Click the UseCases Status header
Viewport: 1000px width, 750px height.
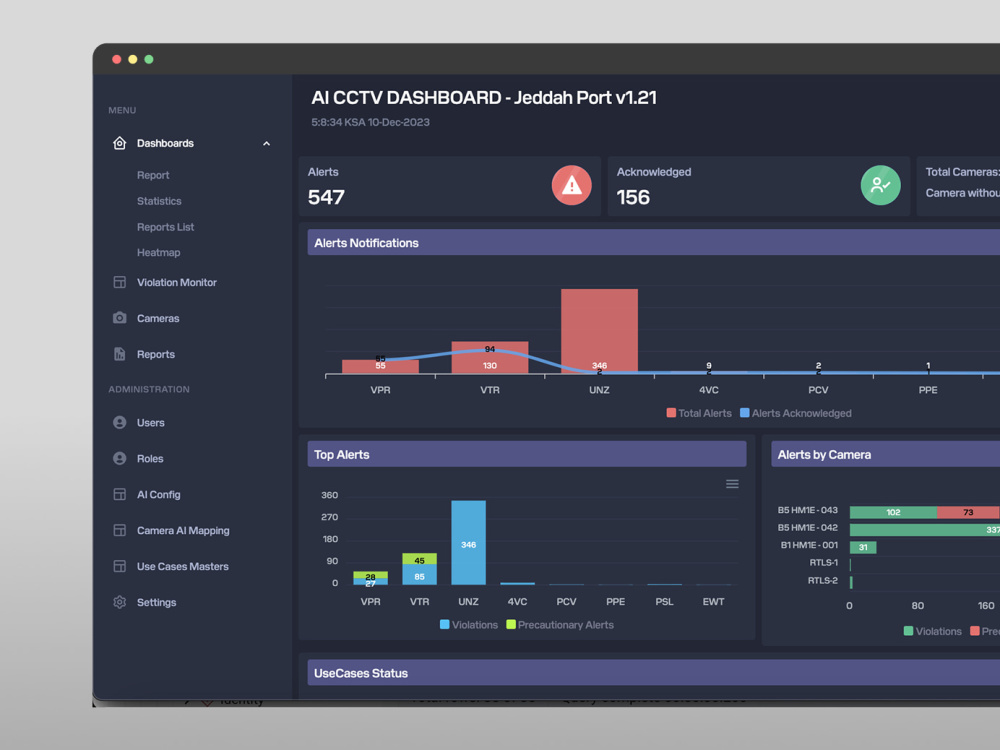point(654,673)
